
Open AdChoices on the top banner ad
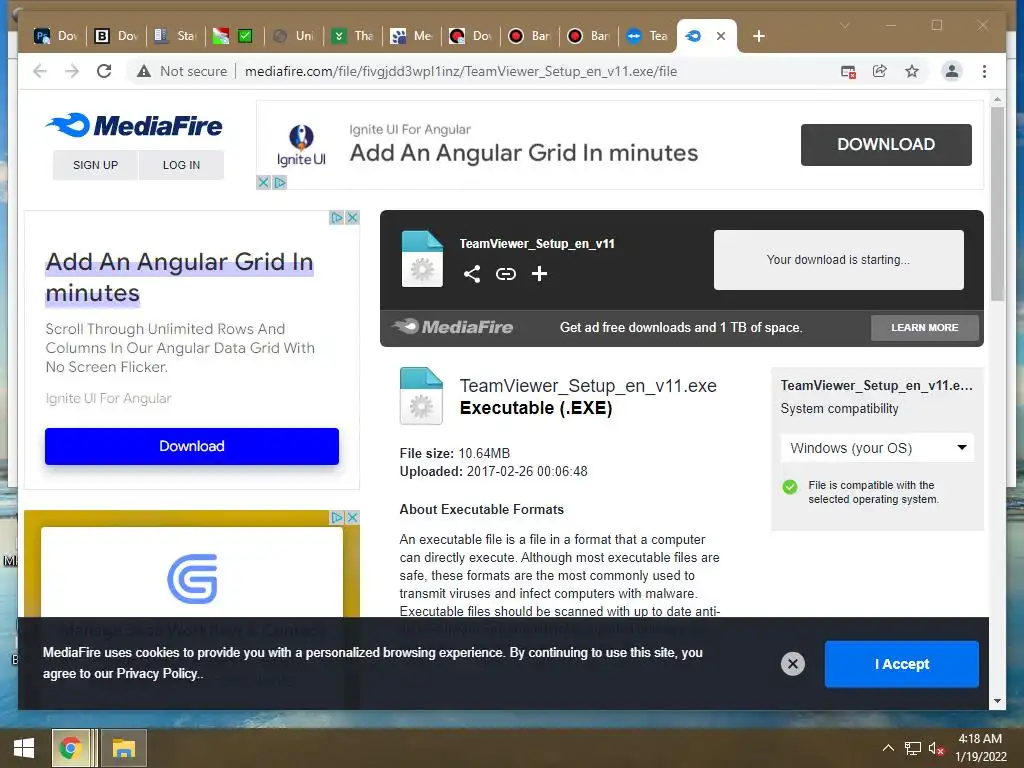(280, 182)
